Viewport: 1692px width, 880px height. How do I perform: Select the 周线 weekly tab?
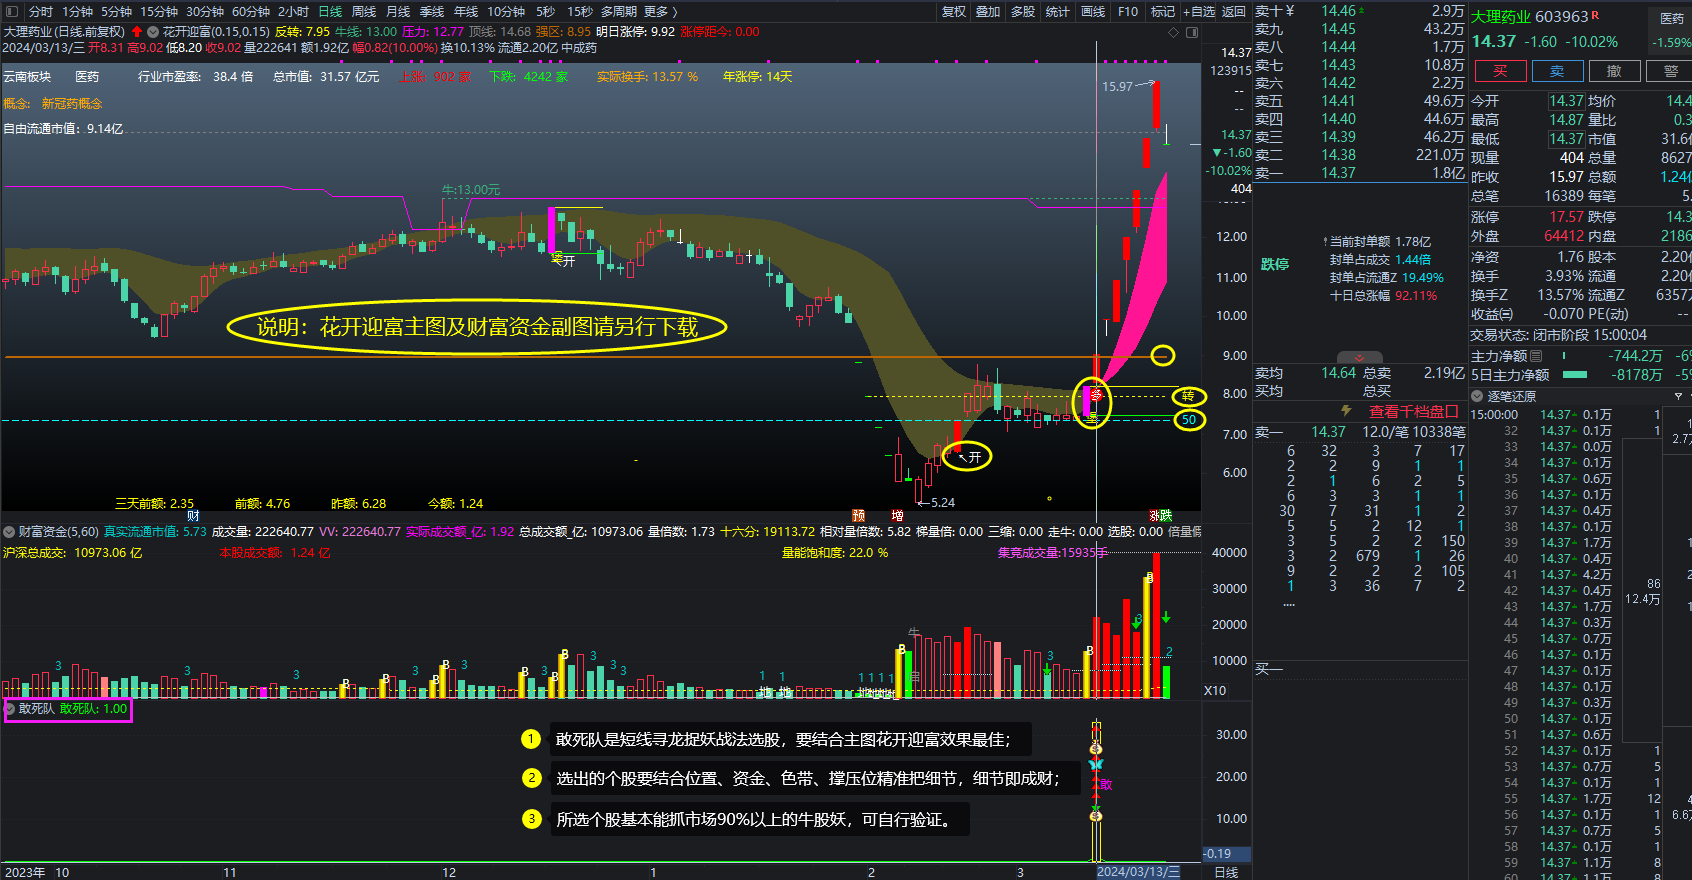tap(364, 11)
